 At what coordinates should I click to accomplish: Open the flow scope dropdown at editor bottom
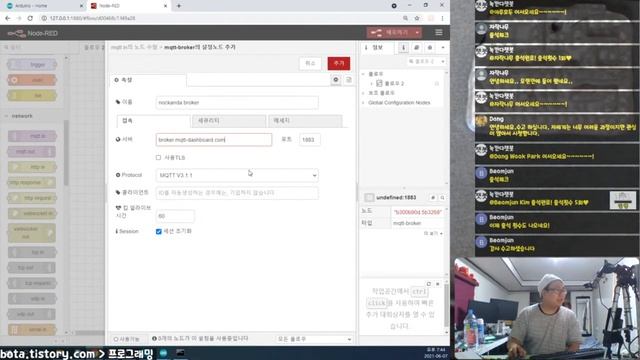(314, 339)
